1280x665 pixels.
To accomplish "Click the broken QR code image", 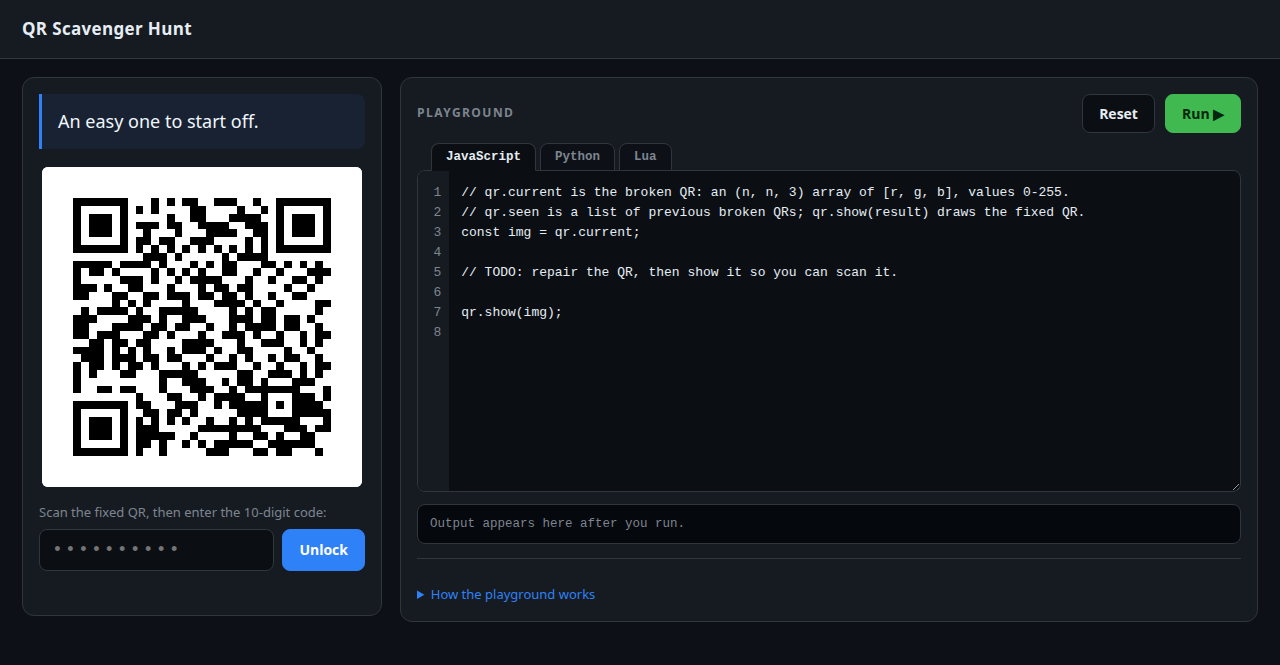I will 202,327.
